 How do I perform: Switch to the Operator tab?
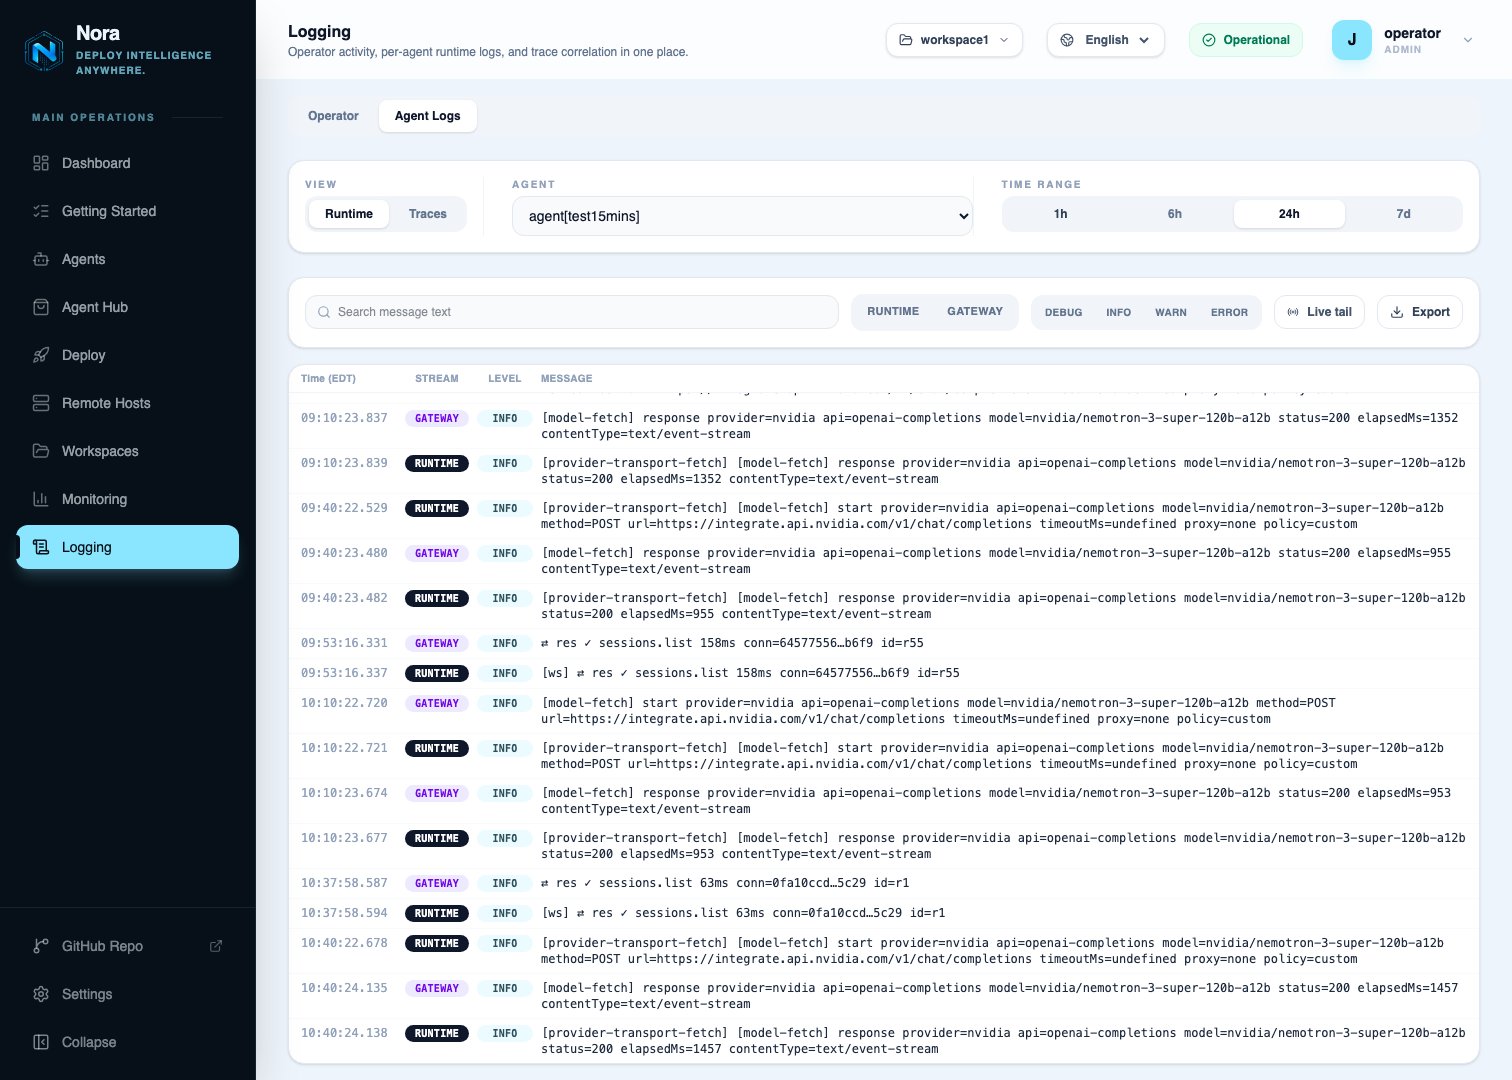[x=333, y=116]
